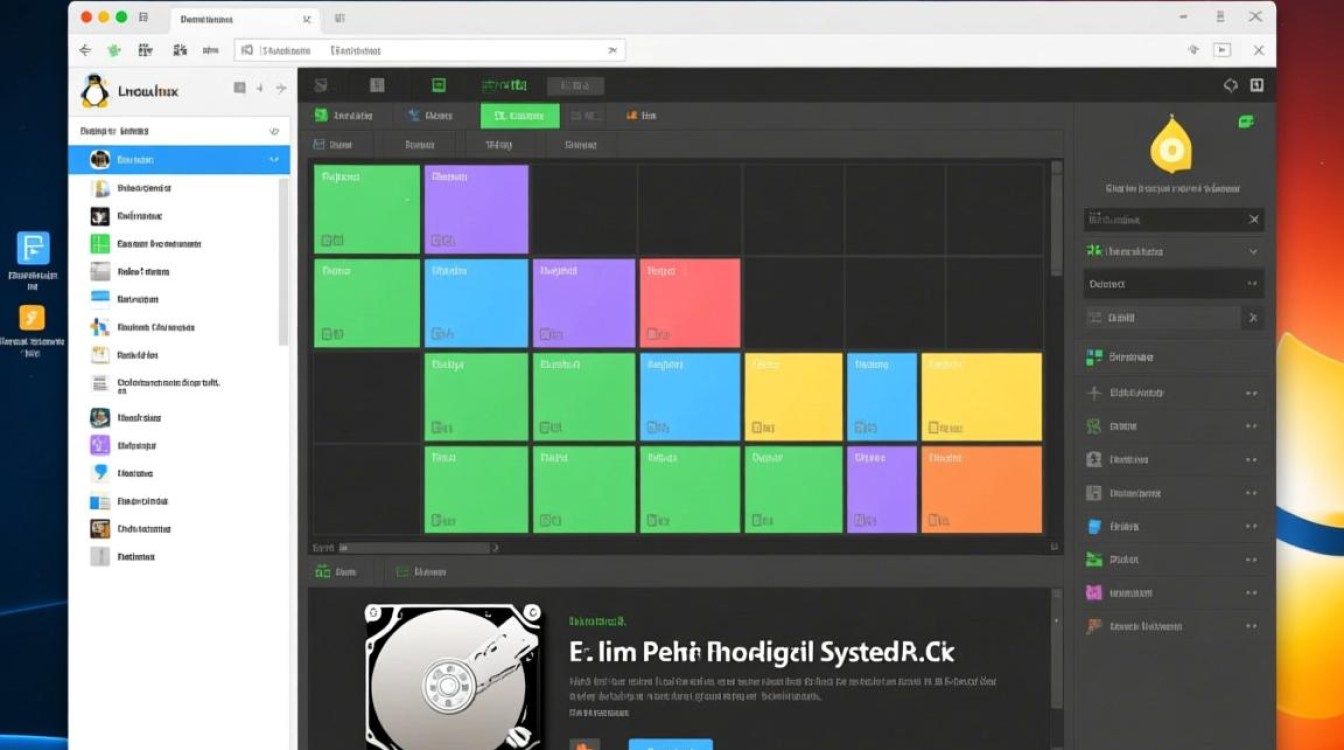Click the Tux penguin logo in the sidebar
The image size is (1344, 750).
[x=95, y=91]
